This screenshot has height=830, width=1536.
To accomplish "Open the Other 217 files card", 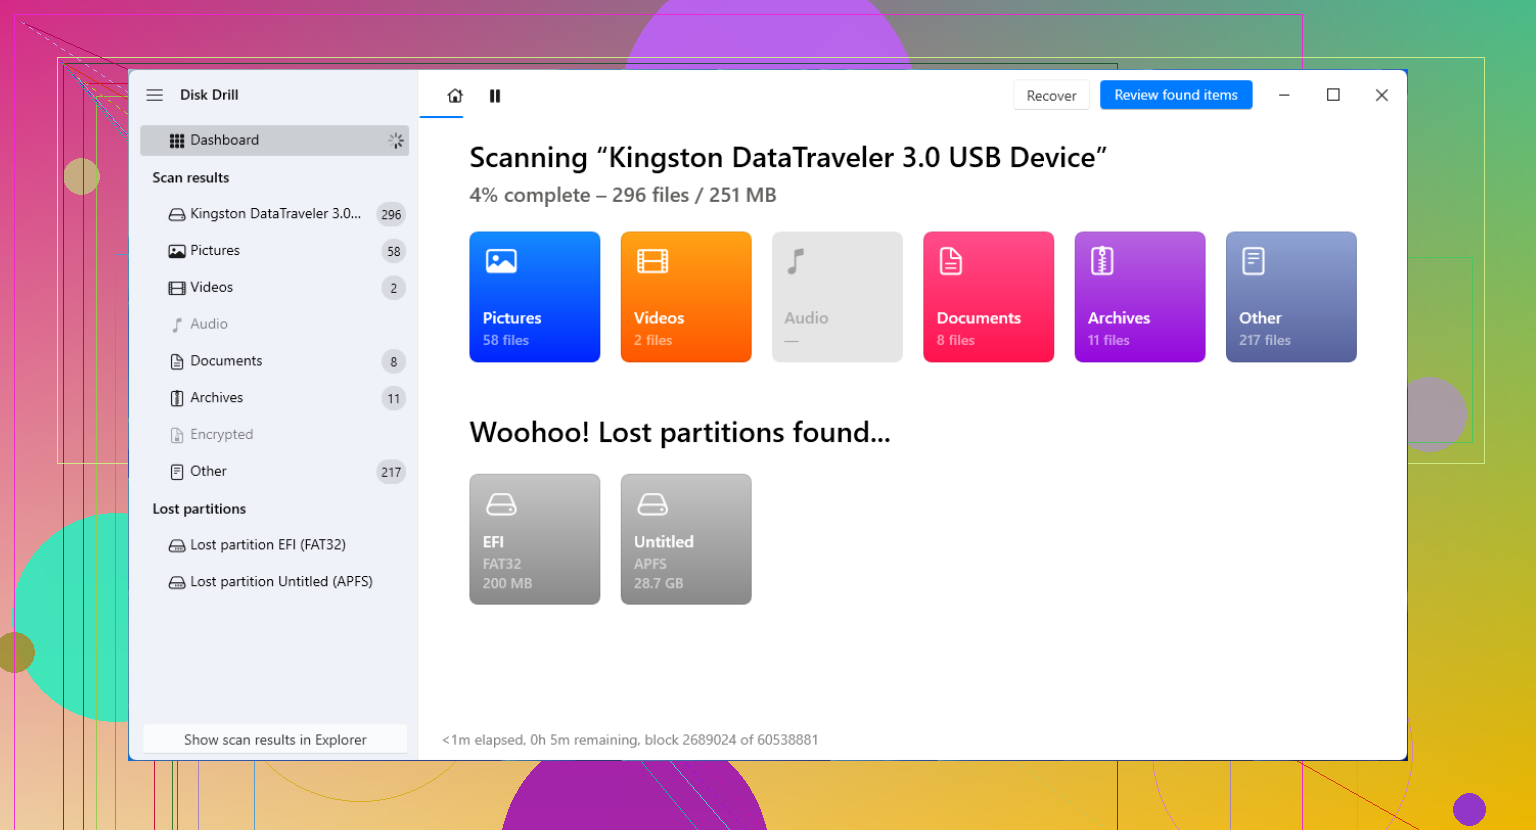I will tap(1291, 297).
